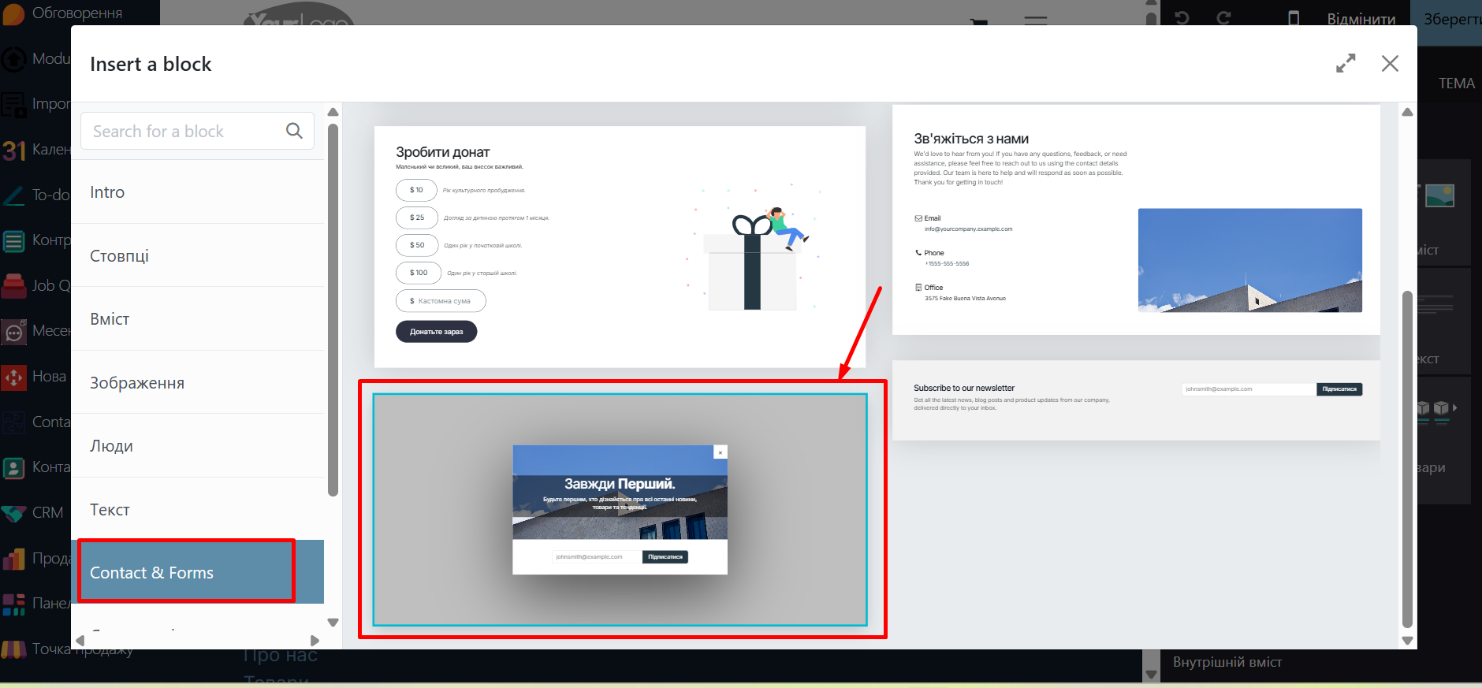Screen dimensions: 1482x688
Task: Click the block list scroll down arrow
Action: (1408, 640)
